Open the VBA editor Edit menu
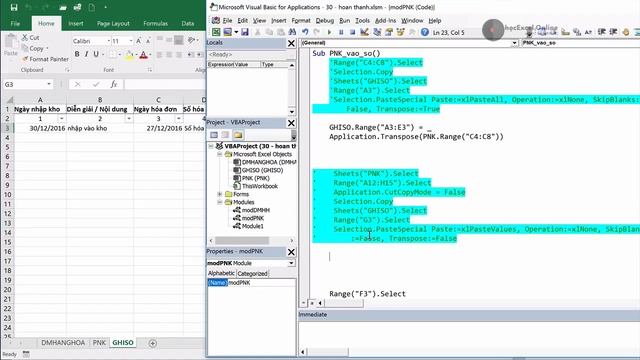640x360 pixels. pos(242,20)
